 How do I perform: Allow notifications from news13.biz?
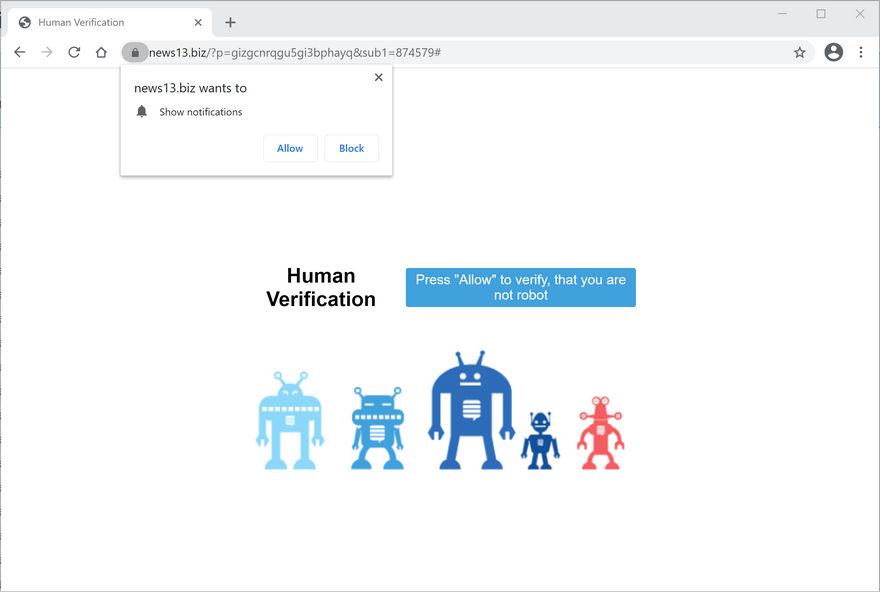click(289, 147)
